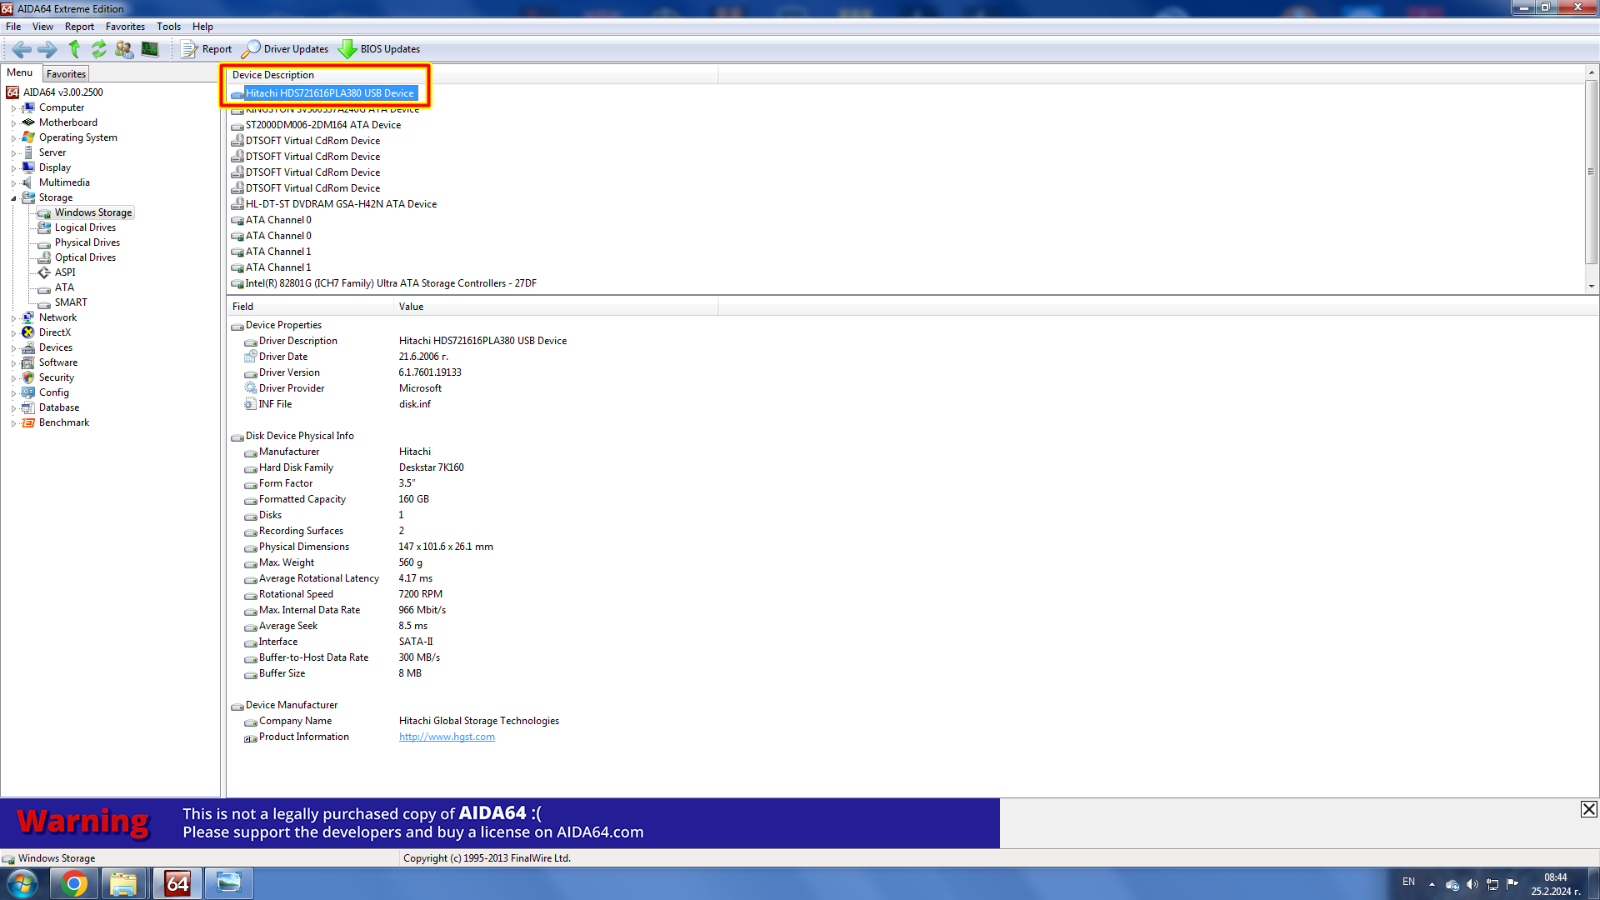
Task: Click the volume speaker tray icon
Action: [x=1472, y=884]
